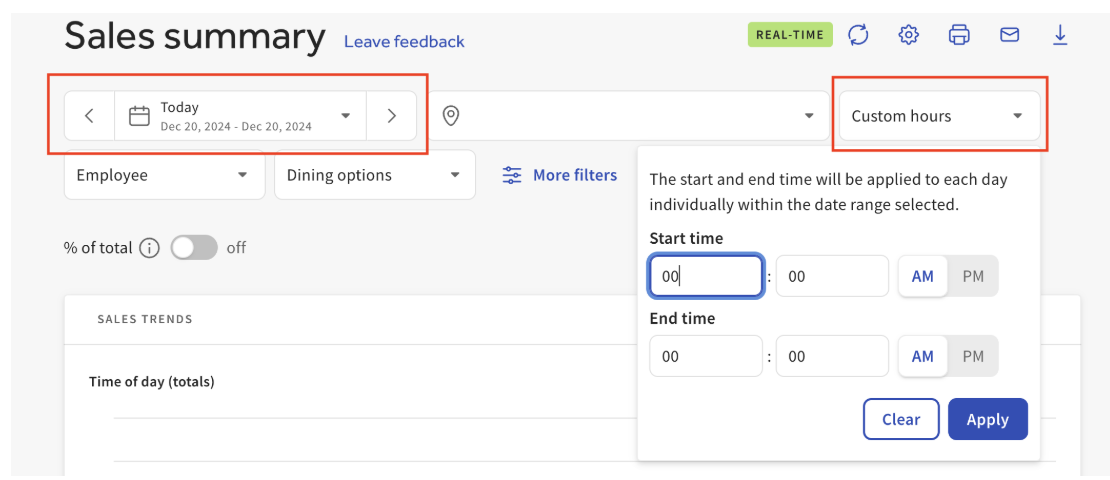The width and height of the screenshot is (1110, 480).
Task: Click the refresh report icon
Action: [x=858, y=35]
